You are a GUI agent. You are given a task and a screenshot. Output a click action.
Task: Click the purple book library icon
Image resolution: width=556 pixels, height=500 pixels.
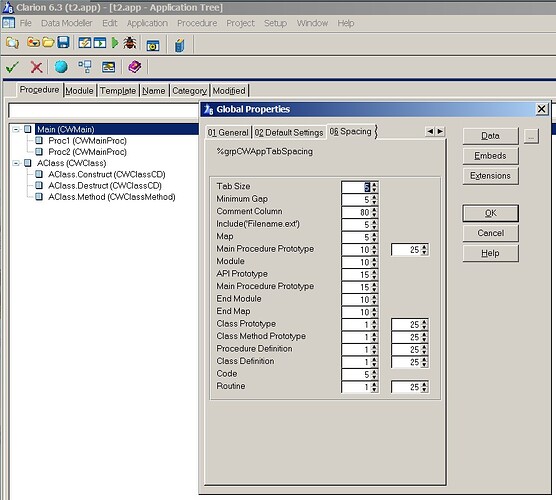coord(135,66)
